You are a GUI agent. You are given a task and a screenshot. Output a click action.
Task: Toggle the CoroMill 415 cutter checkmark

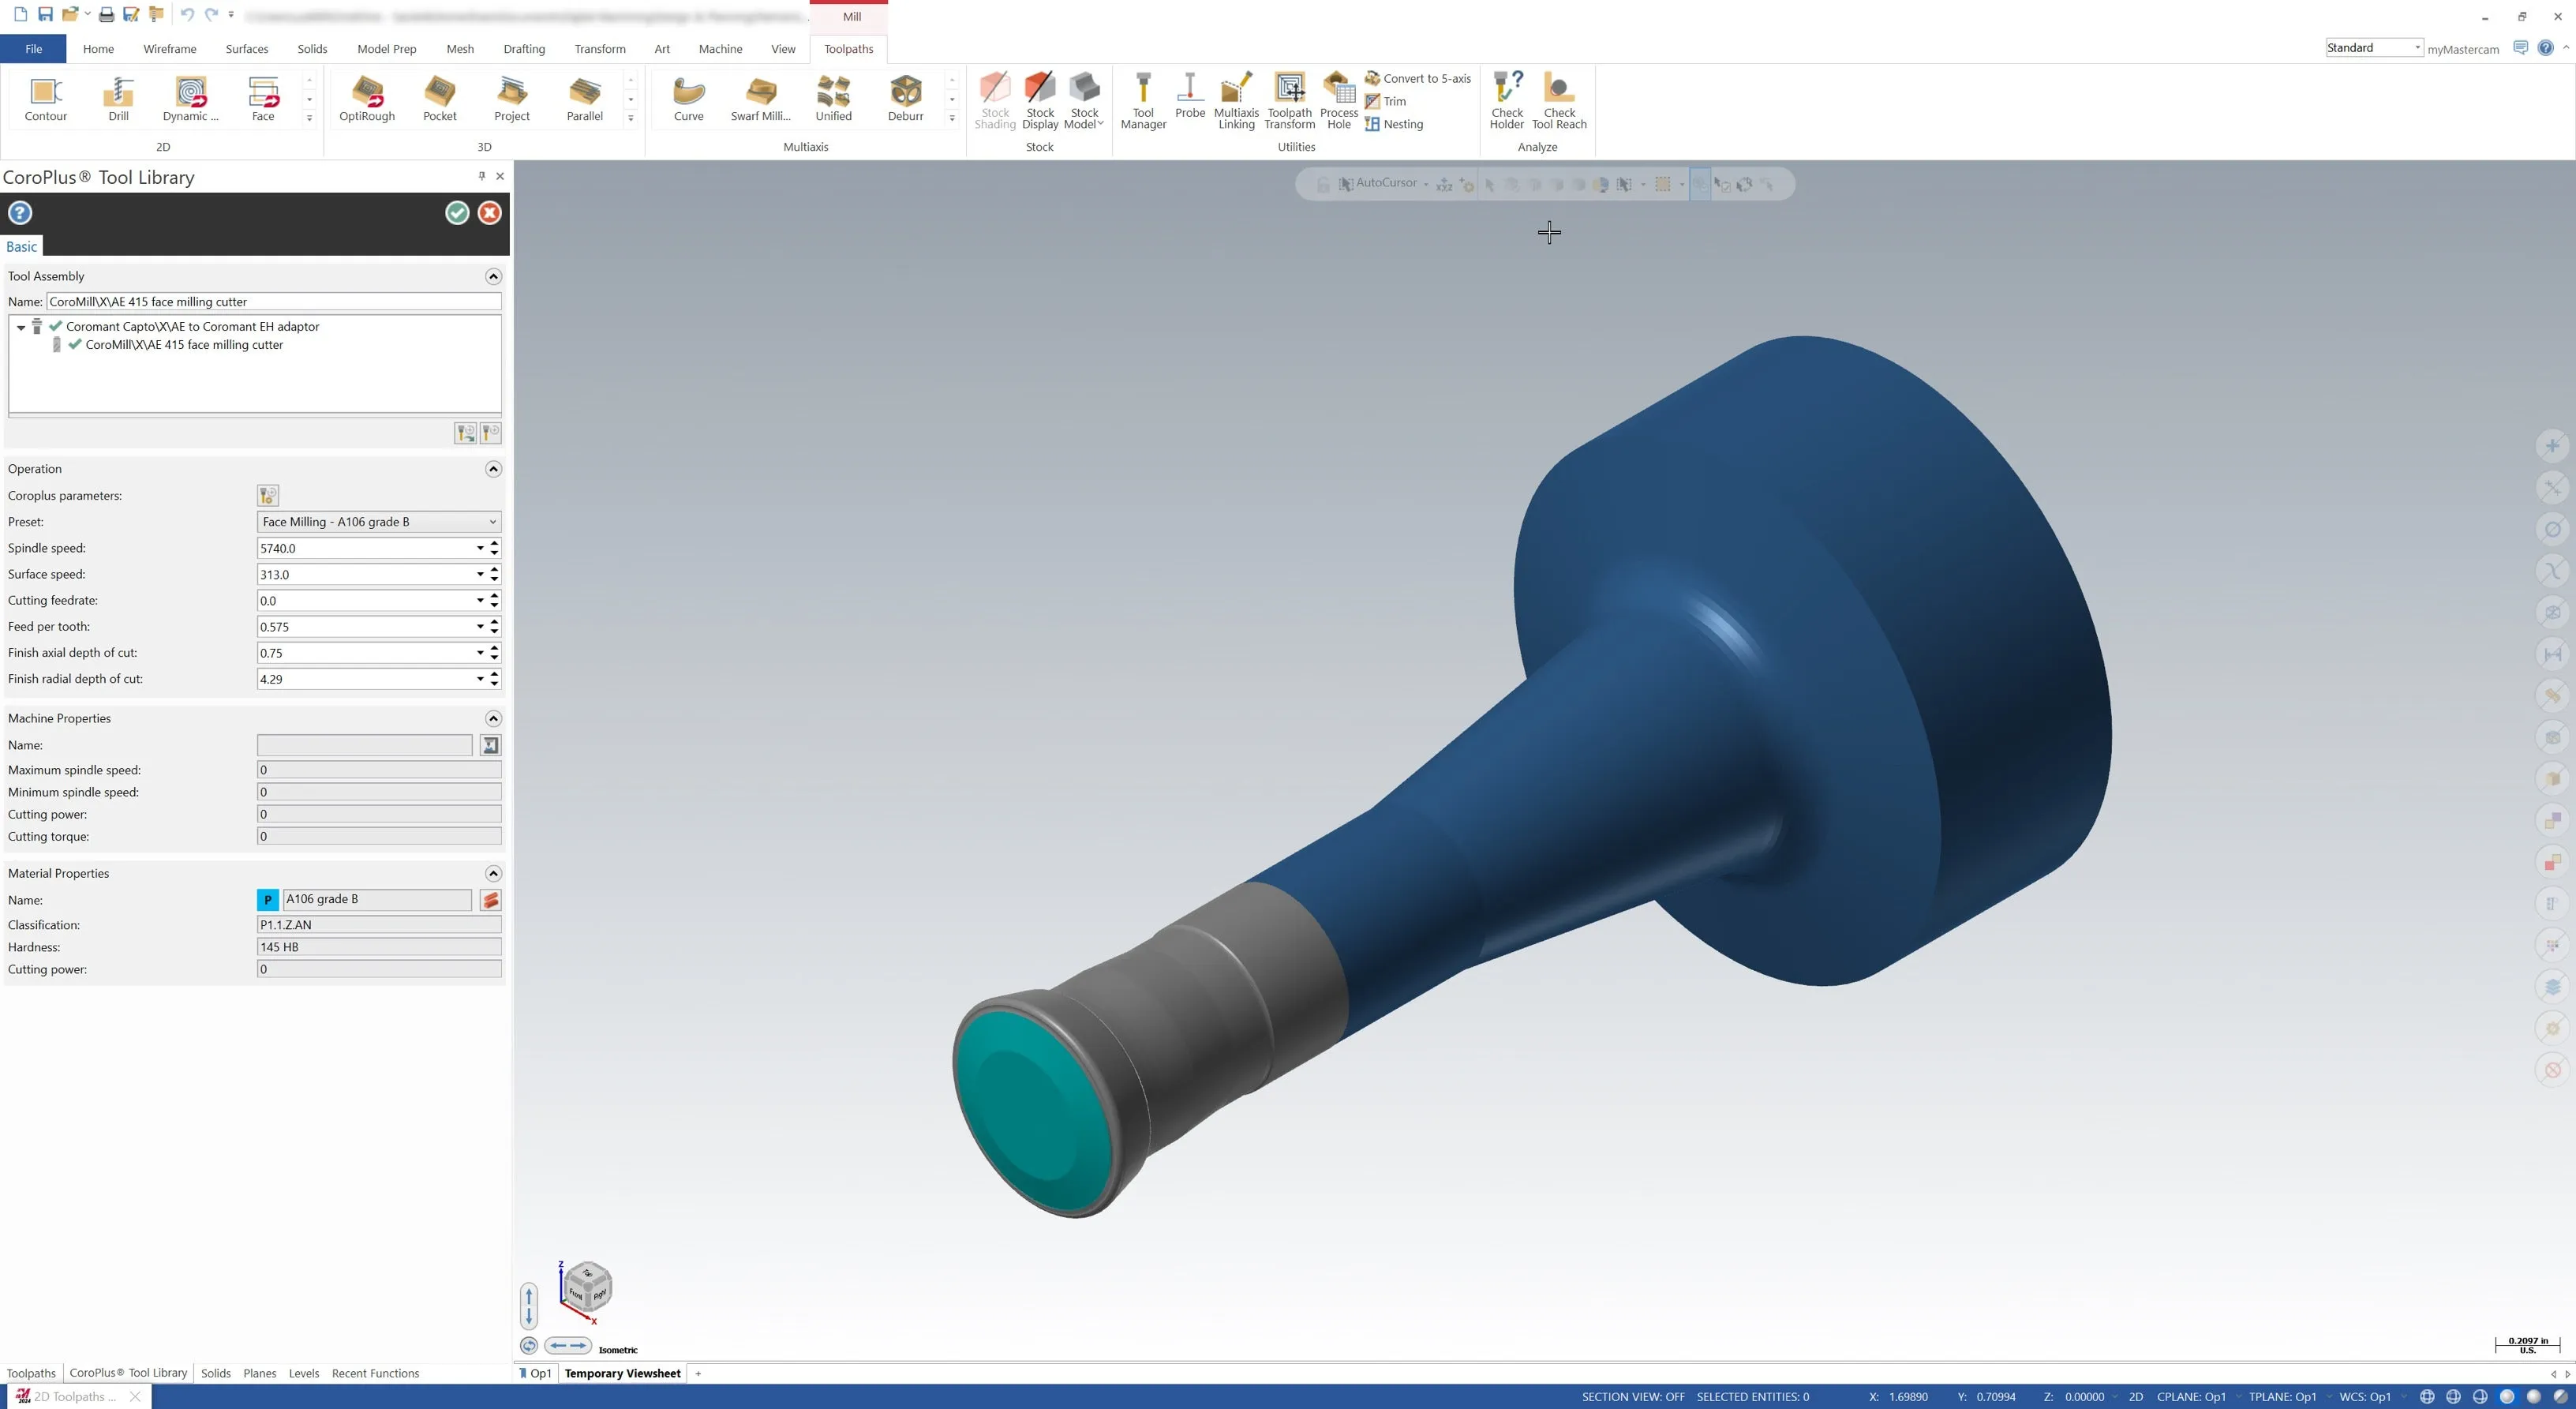coord(75,344)
